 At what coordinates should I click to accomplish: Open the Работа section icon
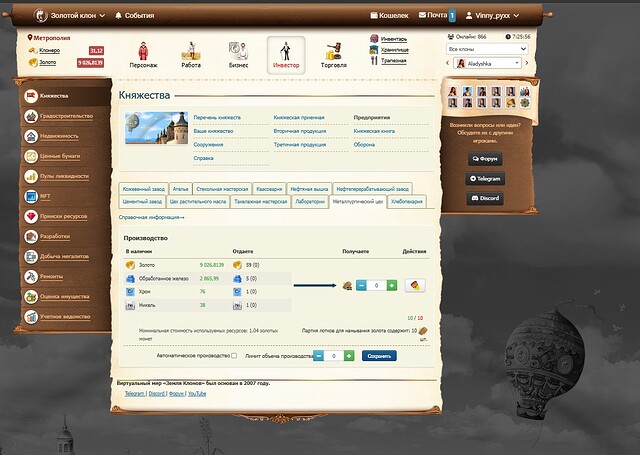(x=191, y=54)
